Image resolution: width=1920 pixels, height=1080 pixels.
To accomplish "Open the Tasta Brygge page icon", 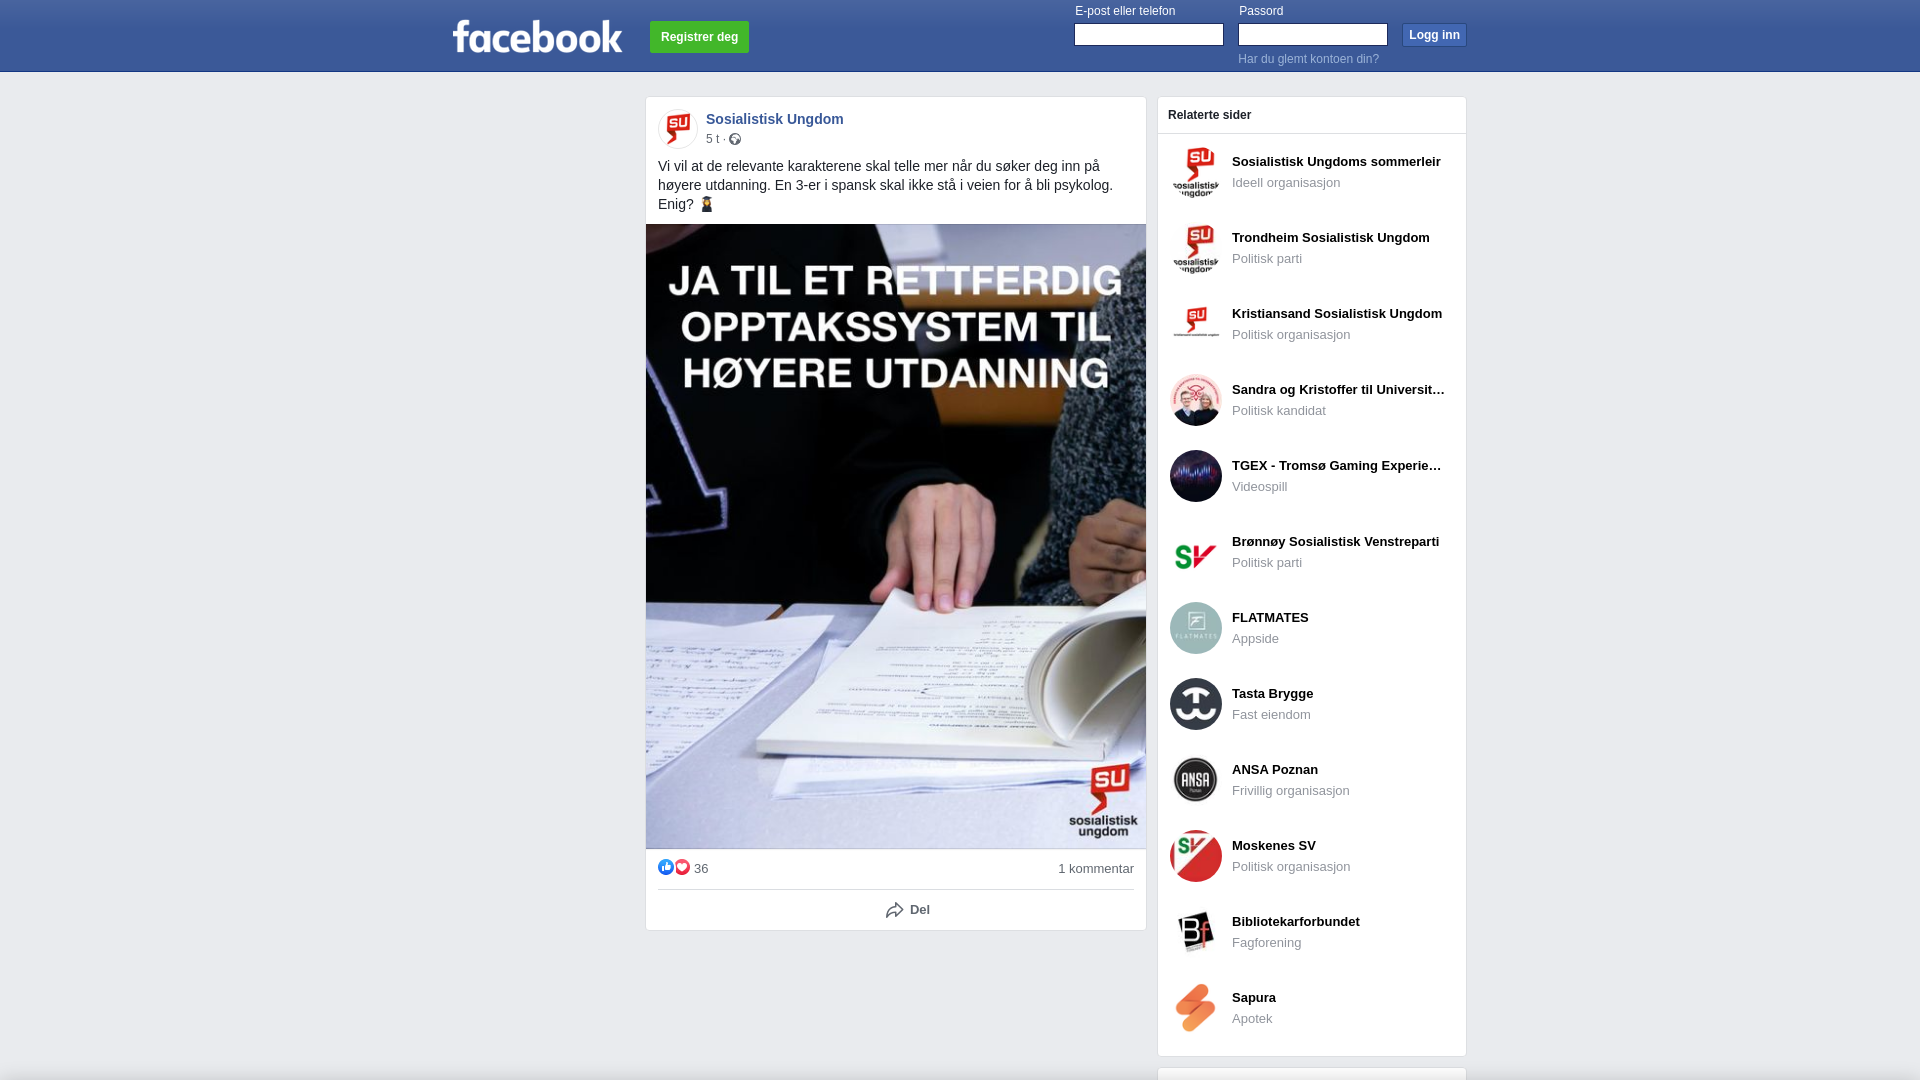I will click(x=1196, y=704).
